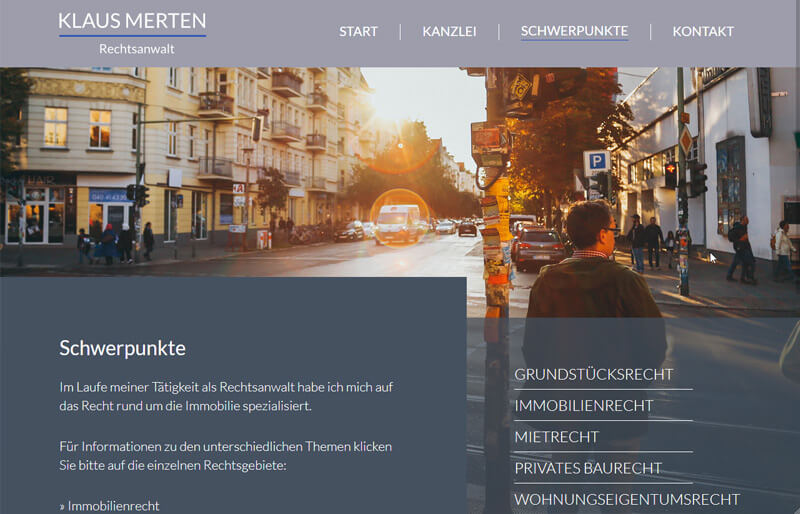Click the Rechtsanwalt subtitle under the logo
Viewport: 800px width, 514px height.
tap(137, 49)
